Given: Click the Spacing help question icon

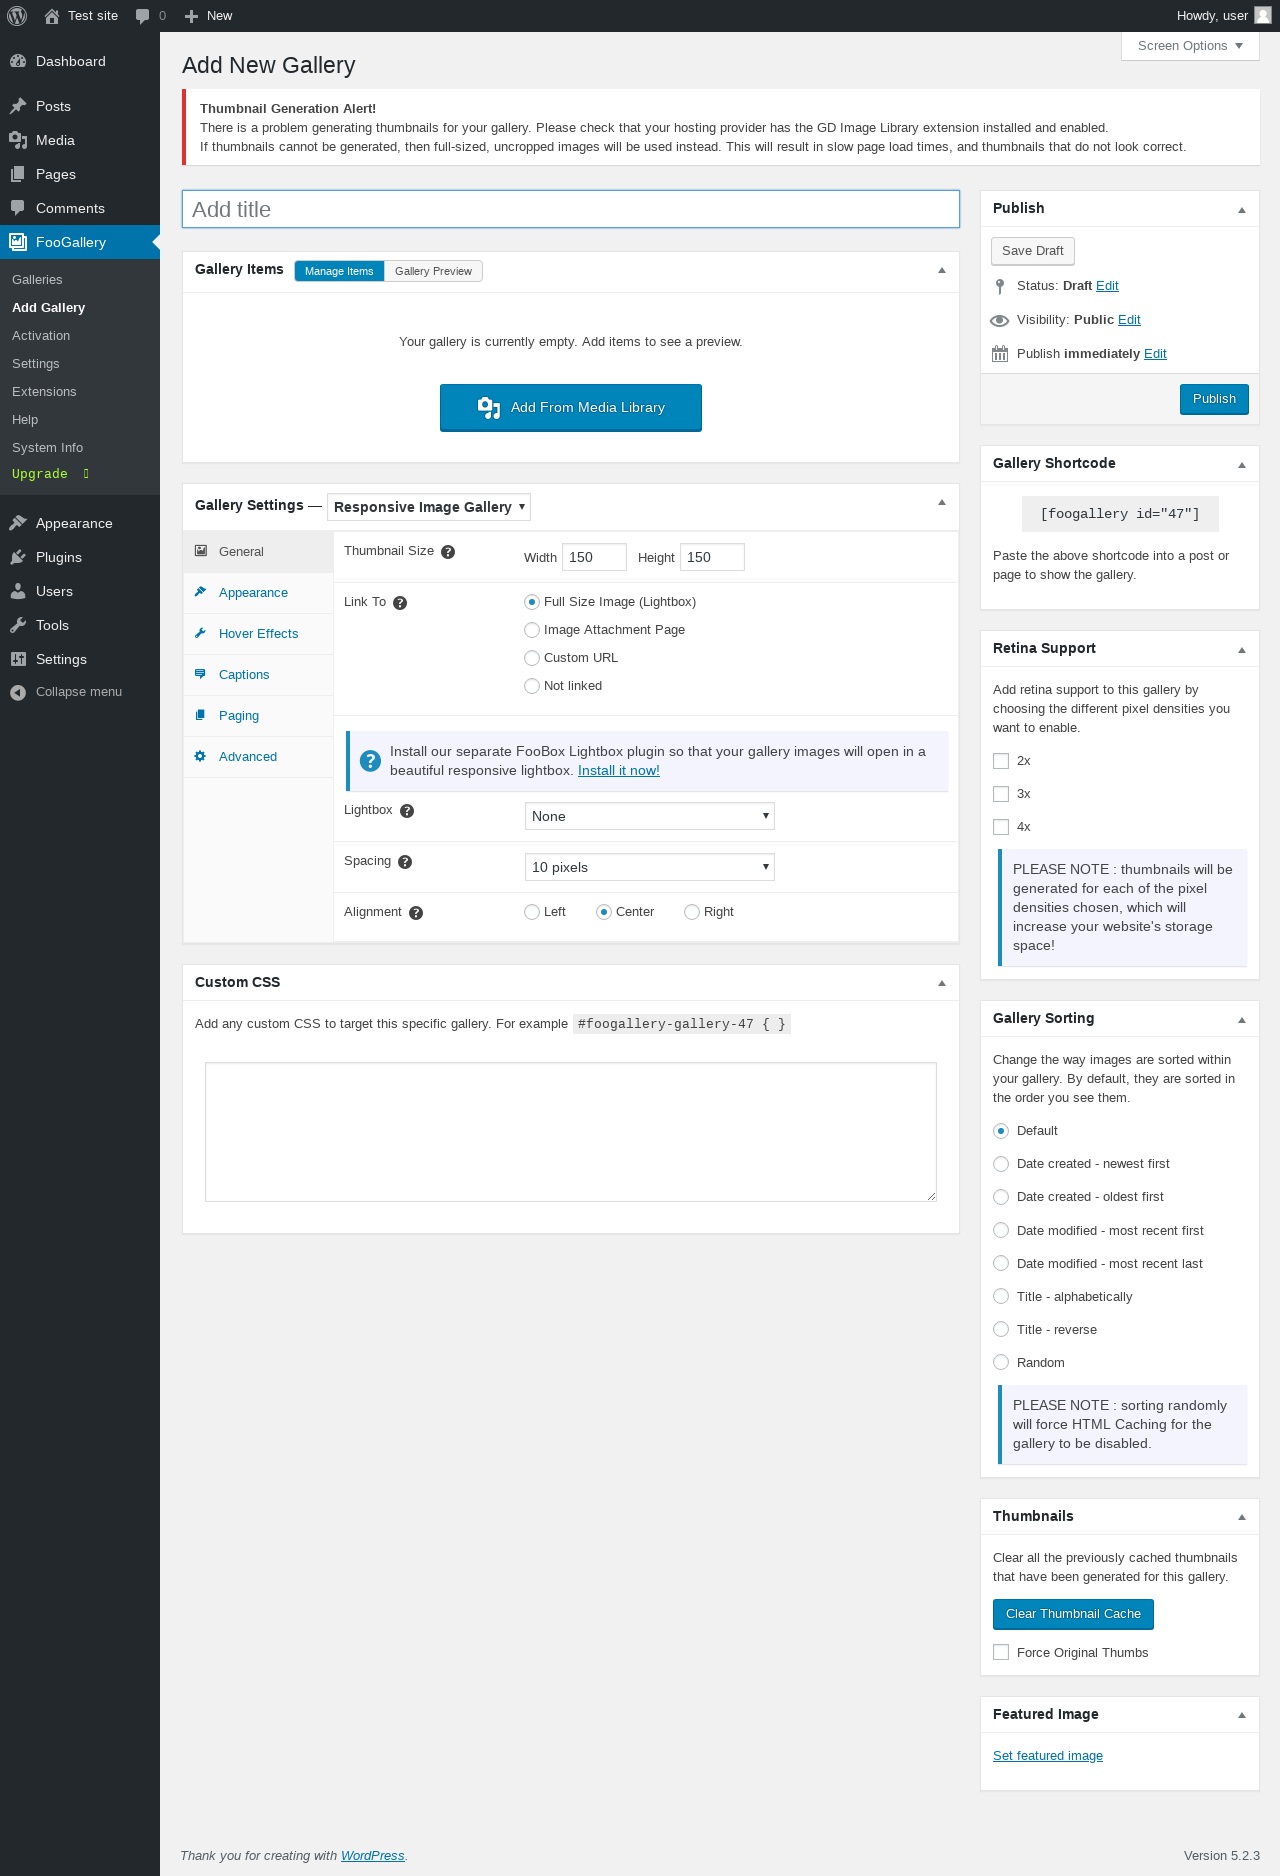Looking at the screenshot, I should (x=405, y=862).
